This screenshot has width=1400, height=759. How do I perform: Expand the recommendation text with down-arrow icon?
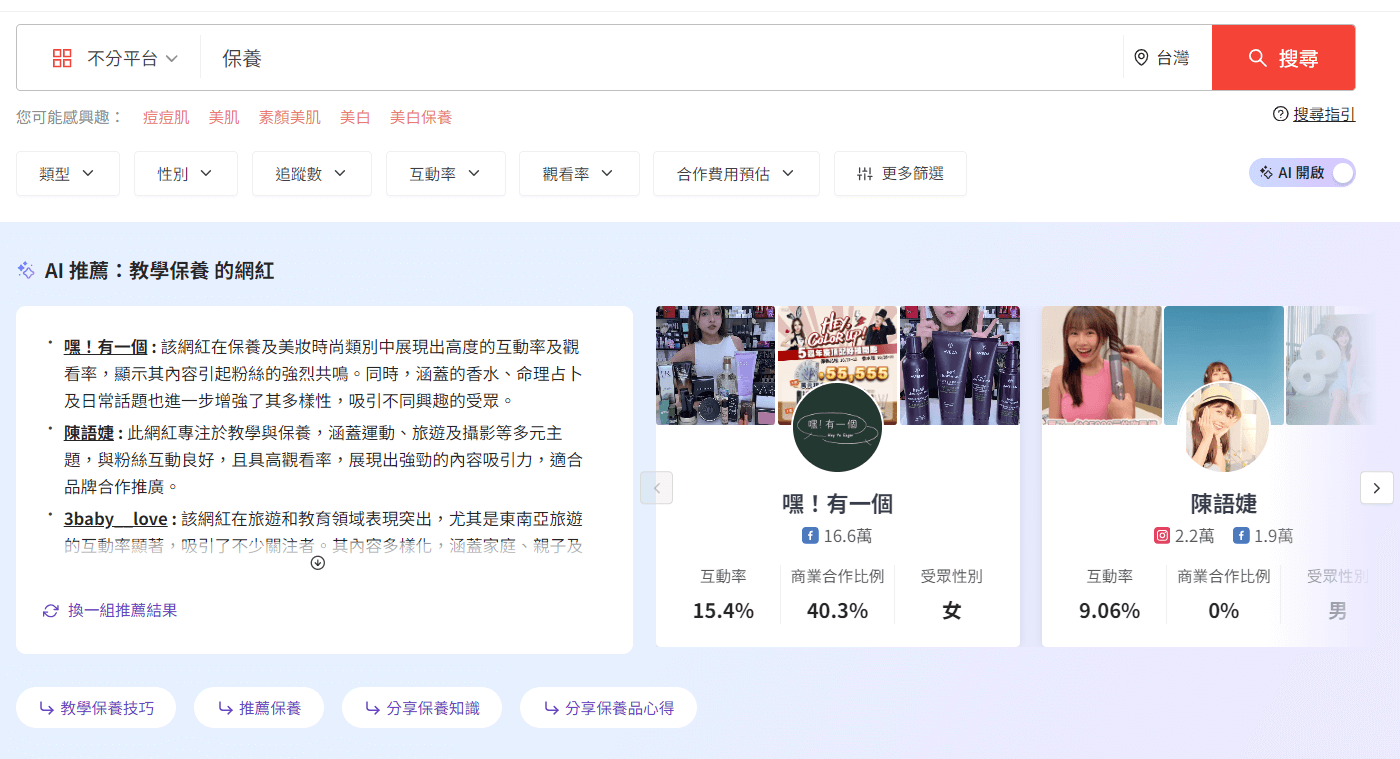click(x=318, y=563)
